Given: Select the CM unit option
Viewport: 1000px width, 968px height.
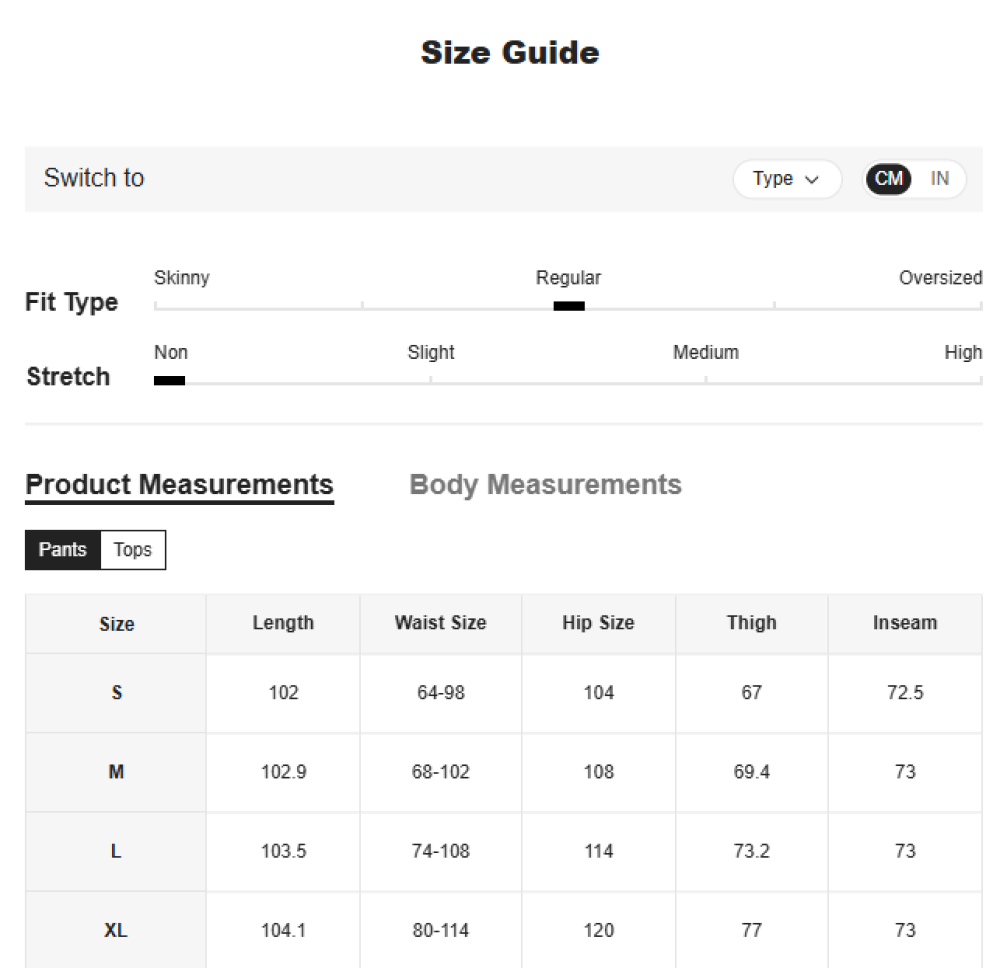Looking at the screenshot, I should click(x=888, y=179).
